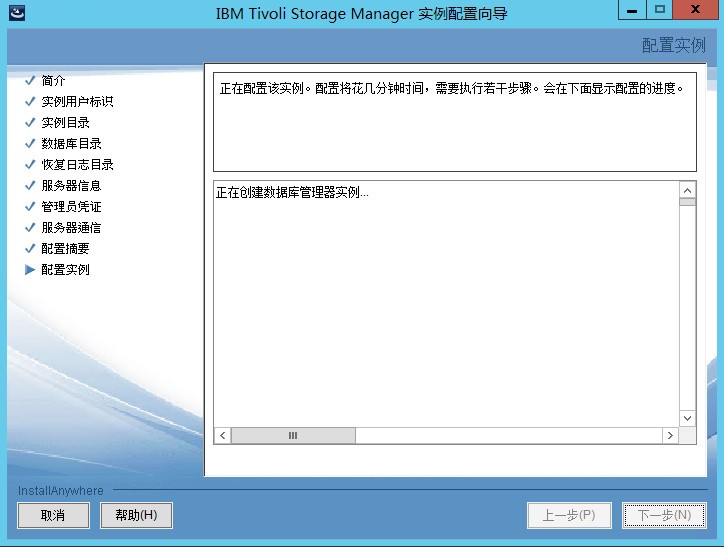Click the log scroll right arrow
The width and height of the screenshot is (724, 547).
click(670, 435)
